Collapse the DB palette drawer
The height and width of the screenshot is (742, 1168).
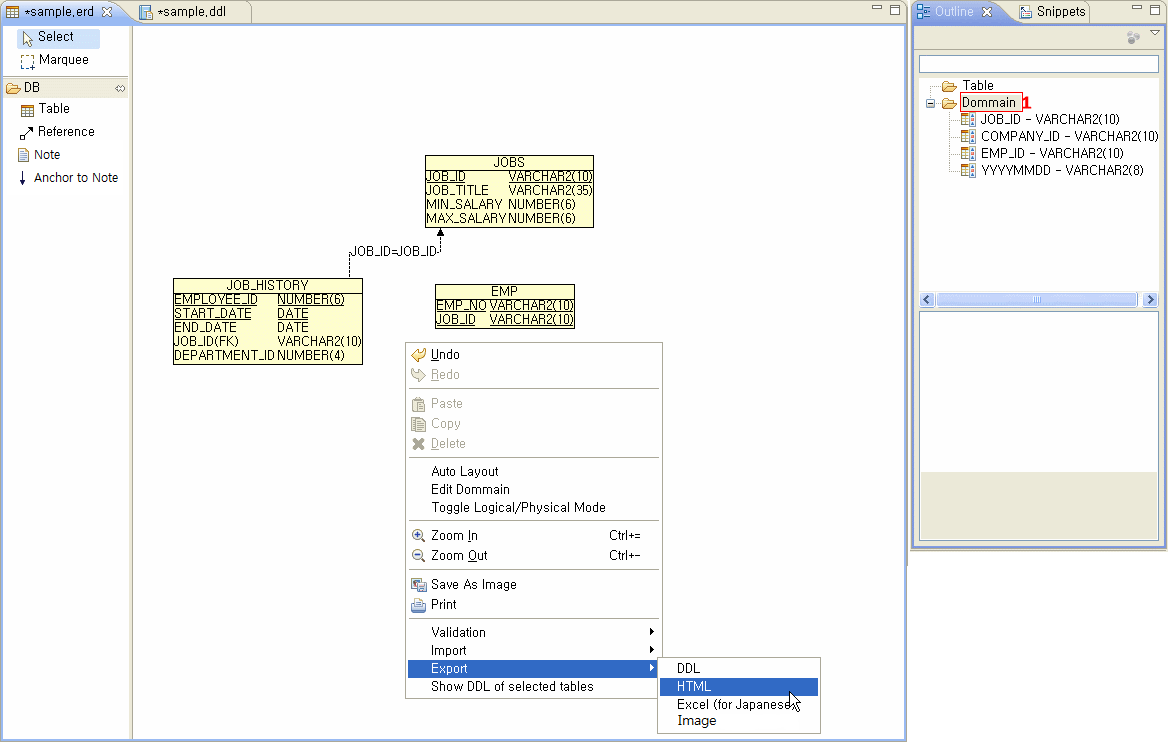pyautogui.click(x=120, y=87)
